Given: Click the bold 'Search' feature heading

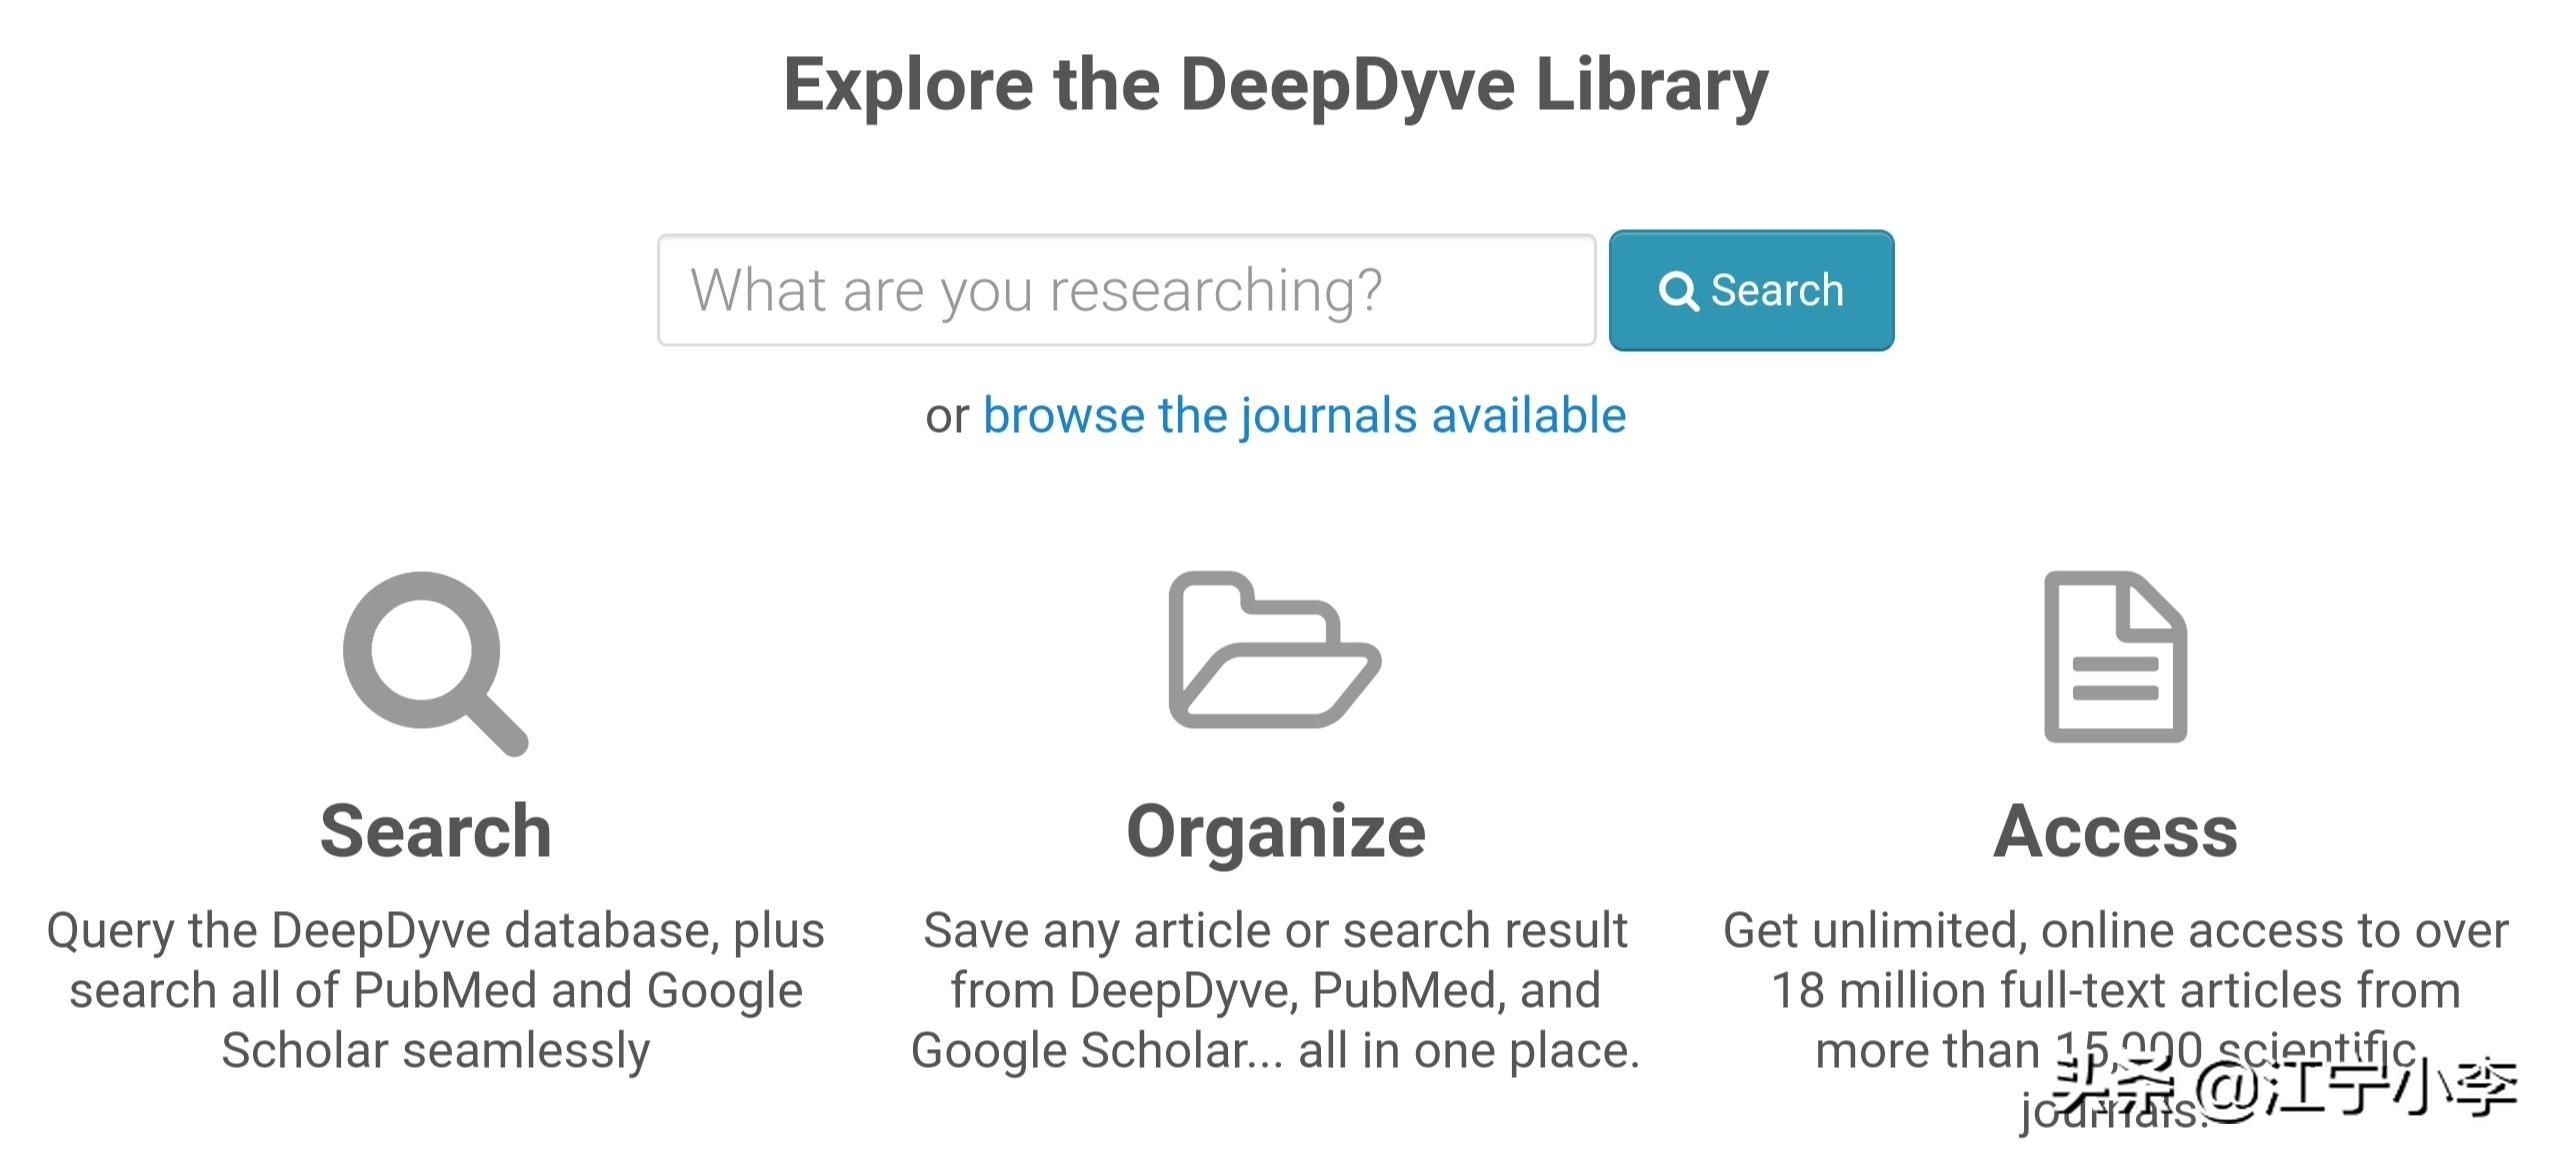Looking at the screenshot, I should (x=435, y=831).
